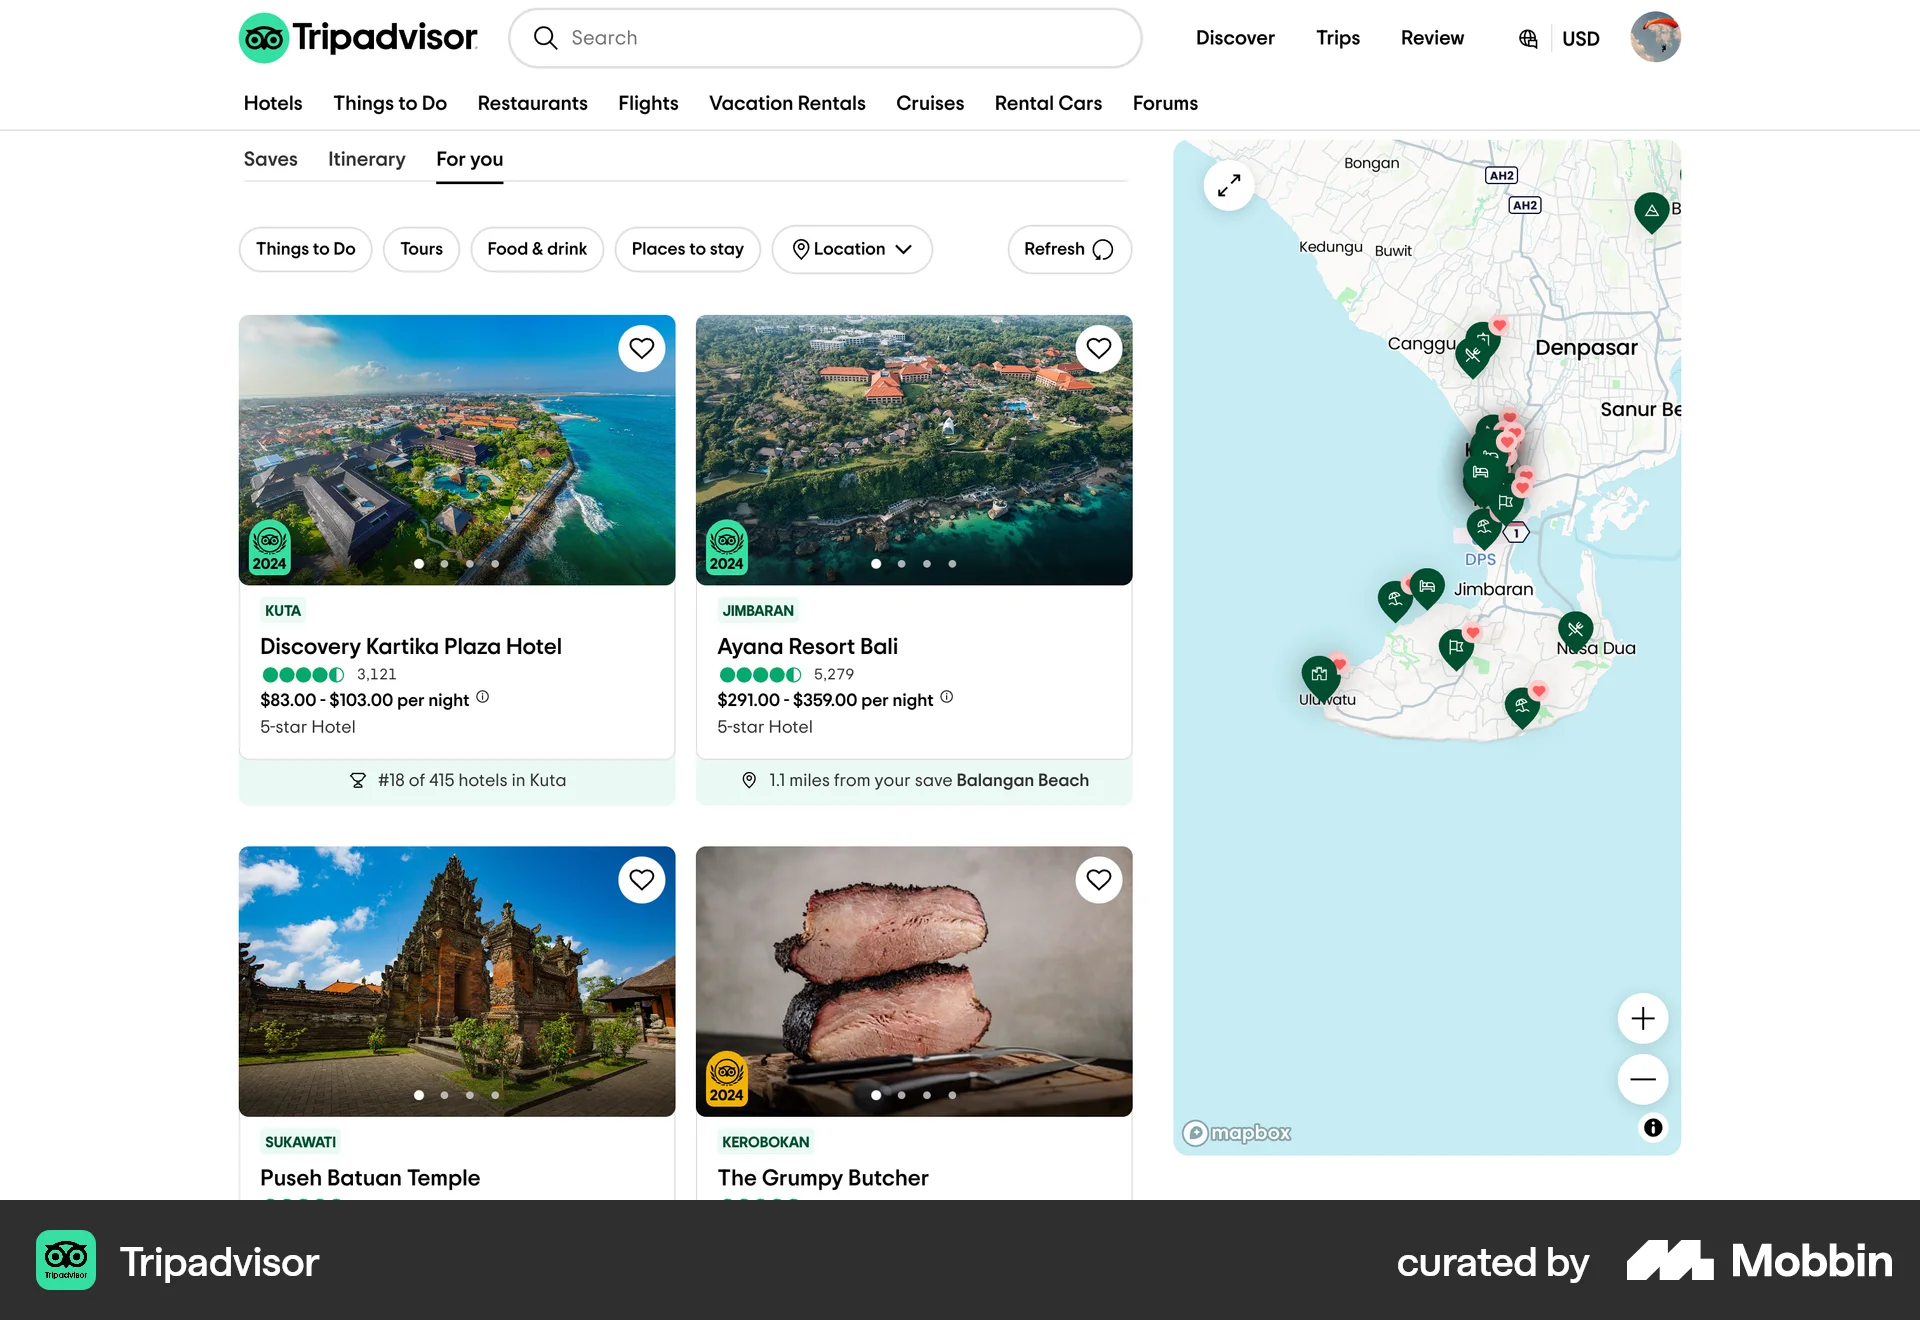
Task: Switch to the Itinerary tab
Action: (x=366, y=159)
